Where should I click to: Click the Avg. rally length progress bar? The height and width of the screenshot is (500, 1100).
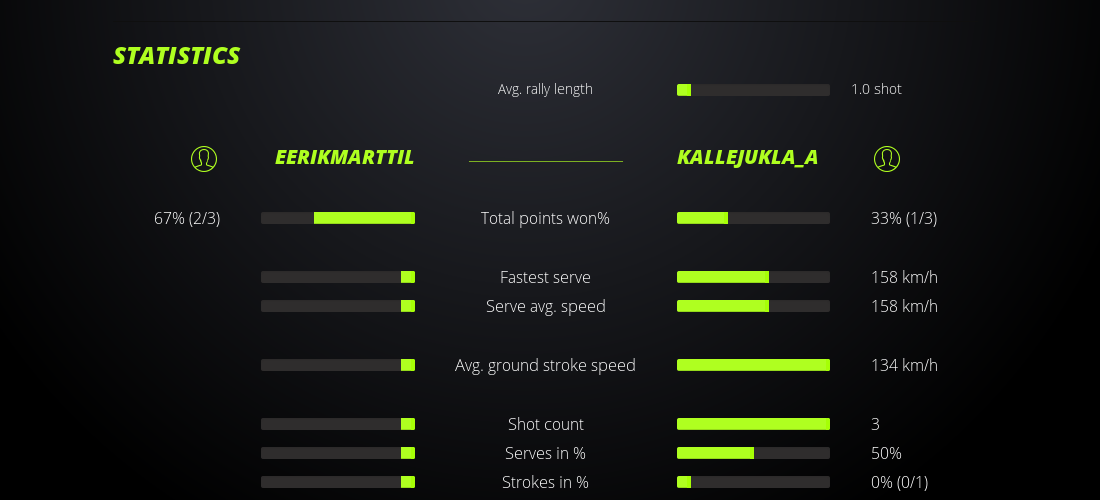point(753,90)
